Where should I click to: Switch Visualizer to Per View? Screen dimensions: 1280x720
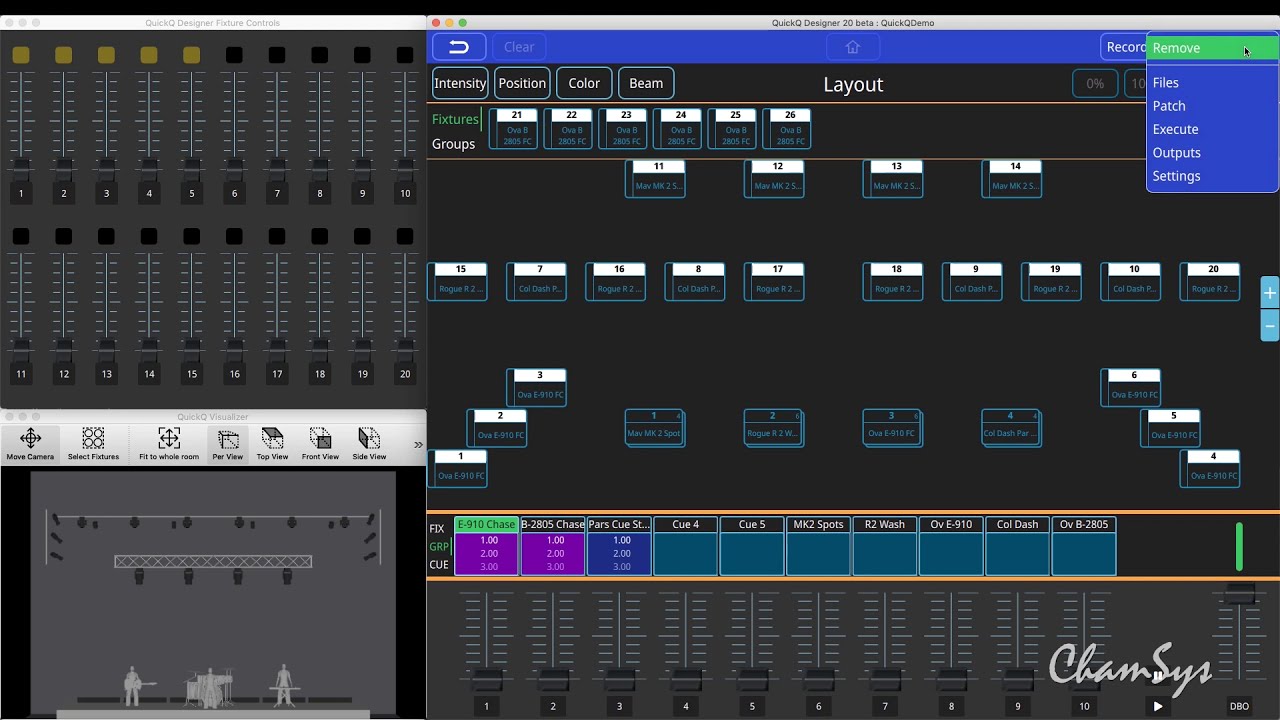pyautogui.click(x=228, y=444)
